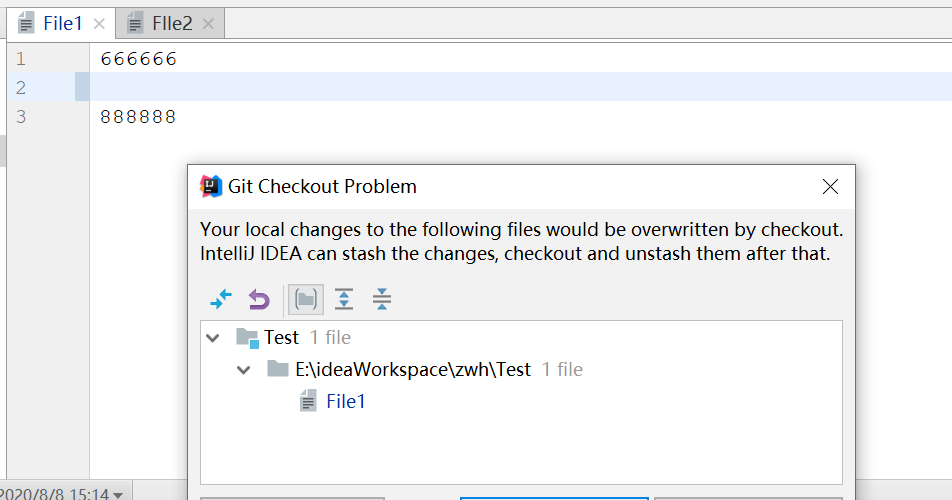The width and height of the screenshot is (952, 500).
Task: Click the Test module folder icon
Action: pos(247,338)
